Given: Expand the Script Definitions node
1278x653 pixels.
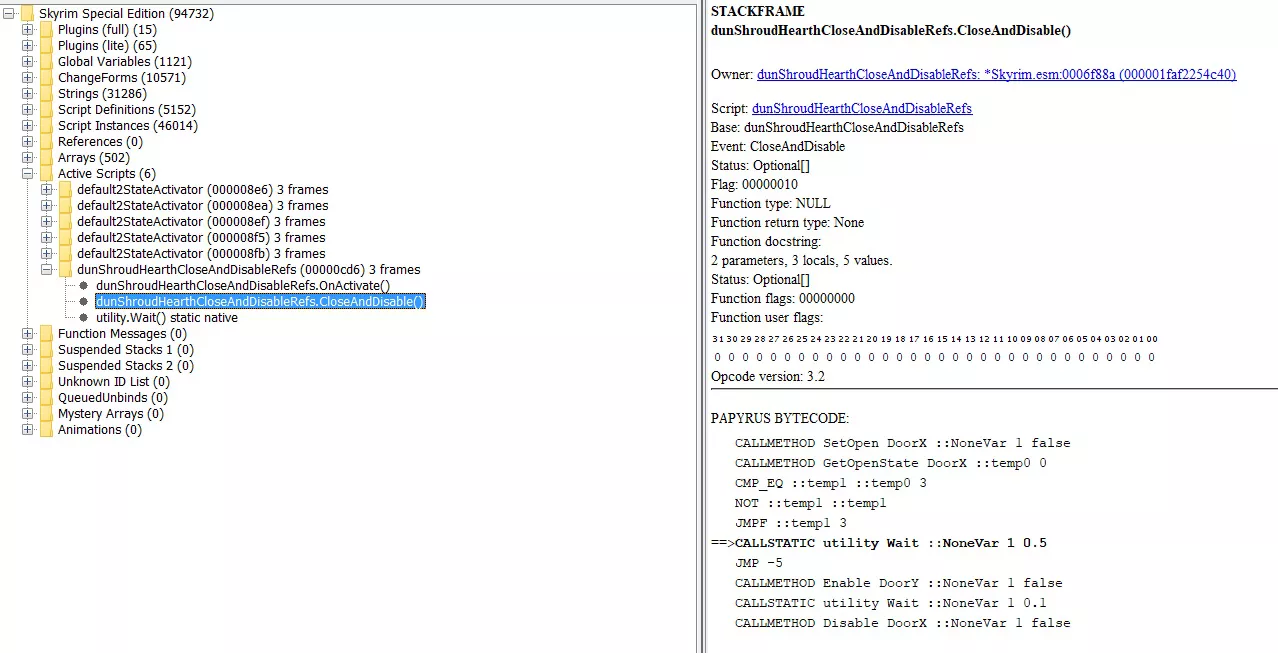Looking at the screenshot, I should pyautogui.click(x=27, y=110).
